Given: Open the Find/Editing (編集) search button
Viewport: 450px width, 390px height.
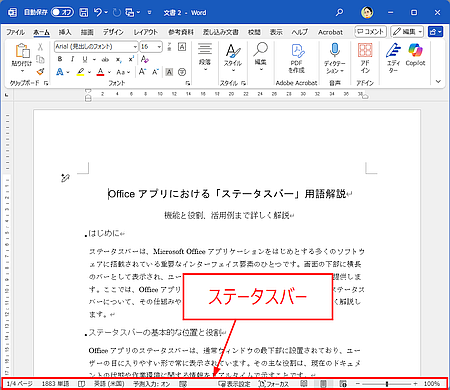Looking at the screenshot, I should click(261, 57).
